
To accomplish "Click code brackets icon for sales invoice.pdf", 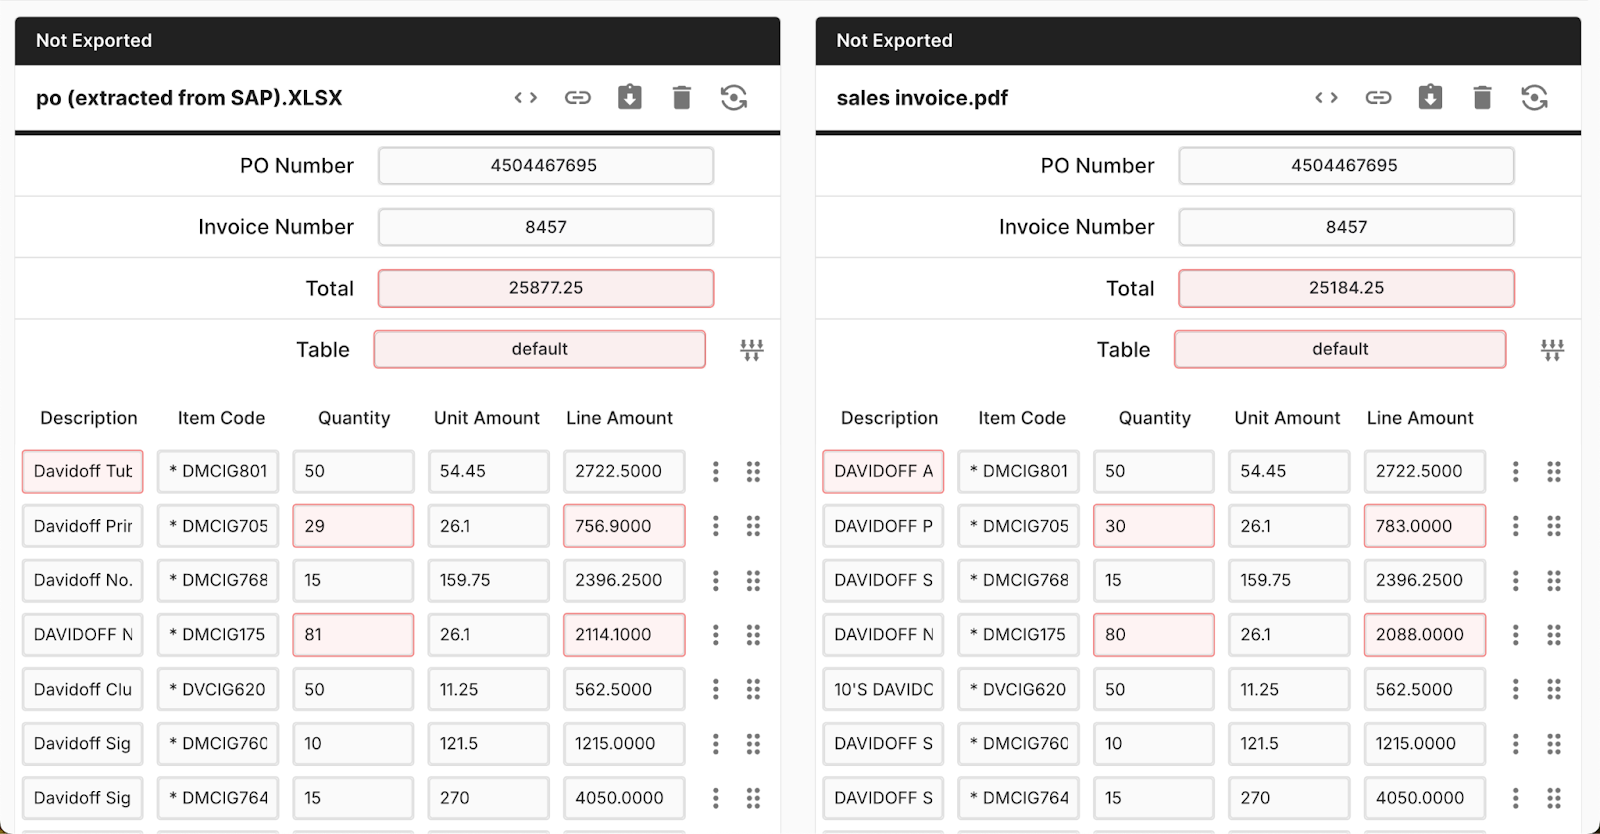I will point(1327,97).
